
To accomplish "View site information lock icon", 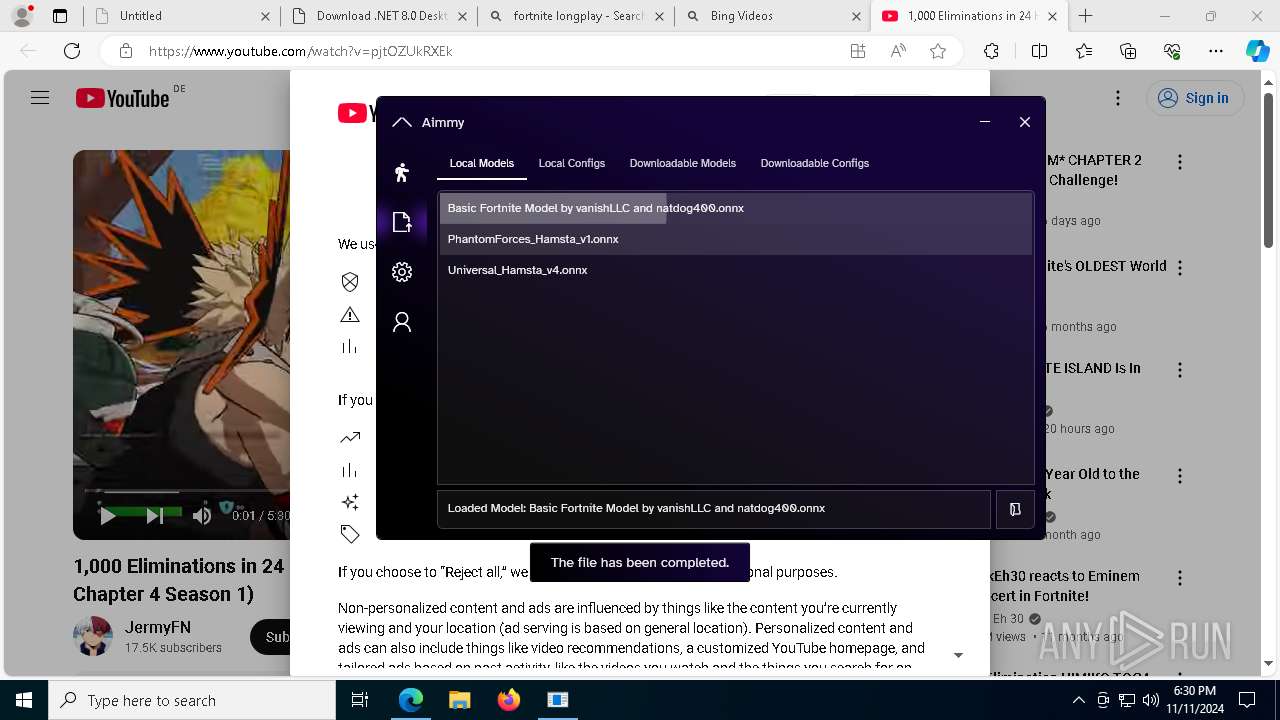I will coord(125,51).
